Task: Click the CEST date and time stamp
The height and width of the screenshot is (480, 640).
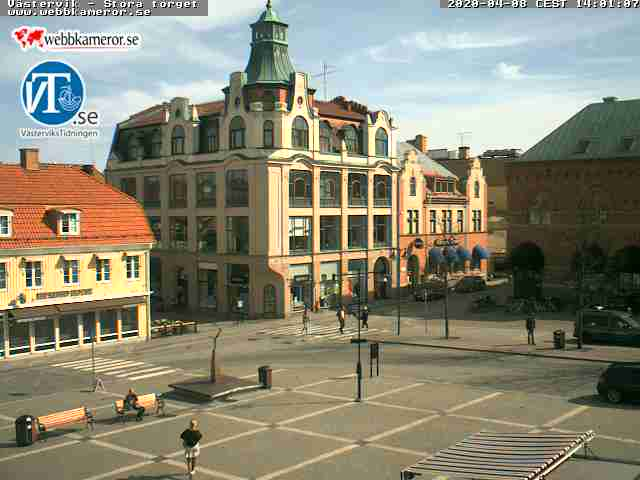Action: pos(543,4)
